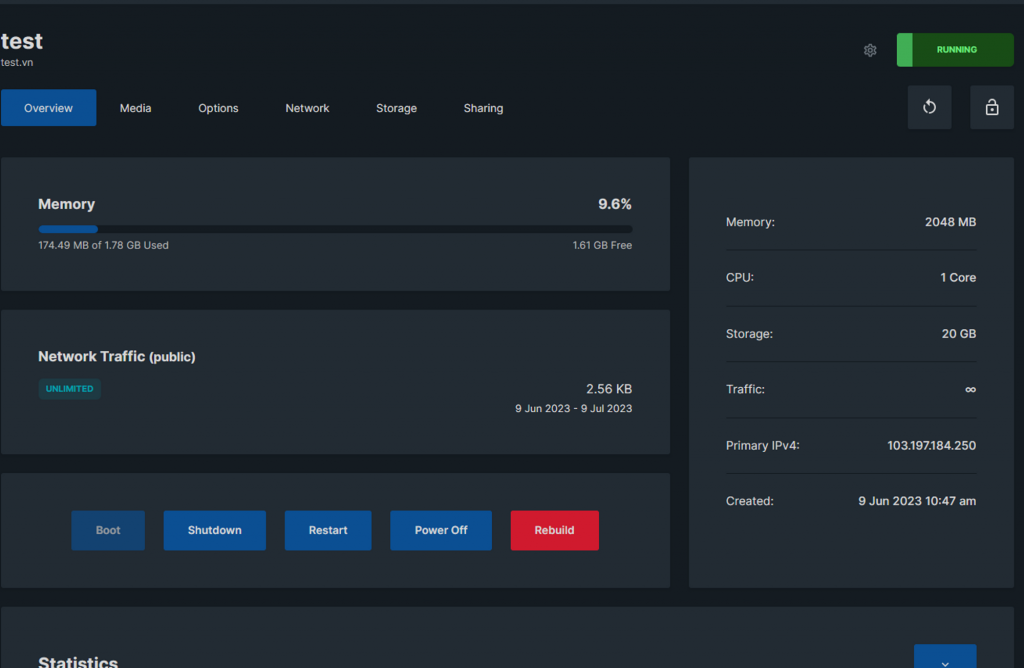Click the refresh circular arrow icon
Viewport: 1024px width, 668px height.
pos(929,107)
